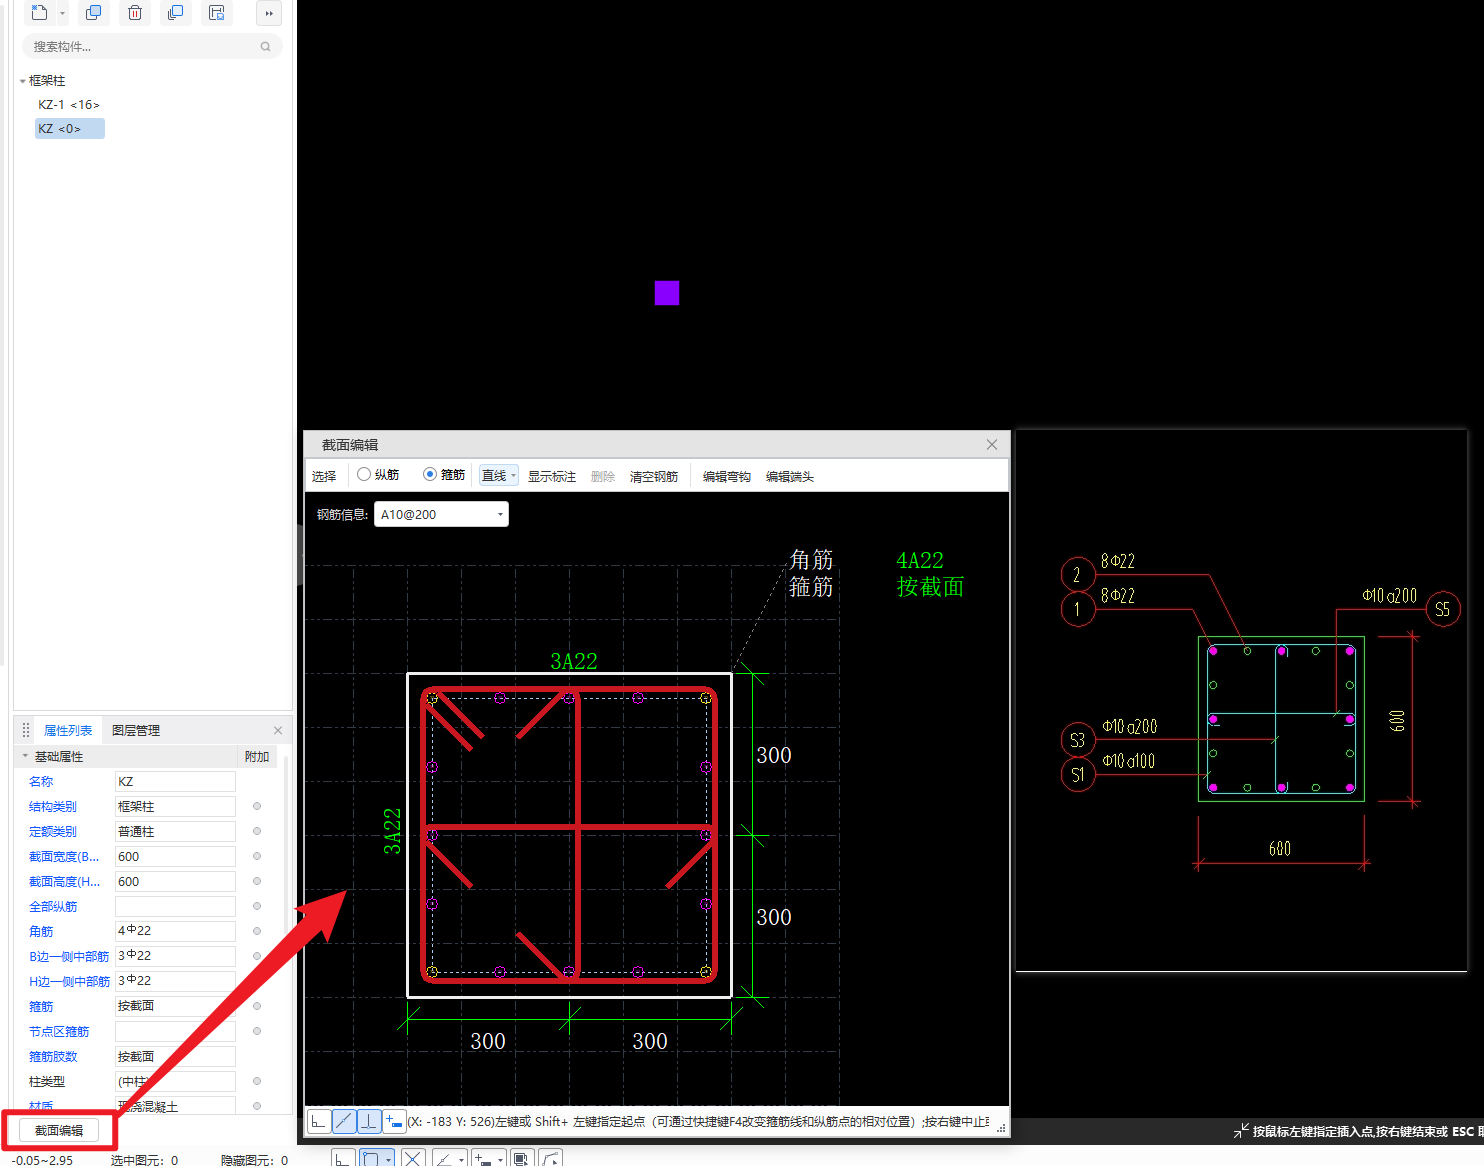Toggle 附加 circle for 截面宽度
The width and height of the screenshot is (1484, 1166).
257,856
